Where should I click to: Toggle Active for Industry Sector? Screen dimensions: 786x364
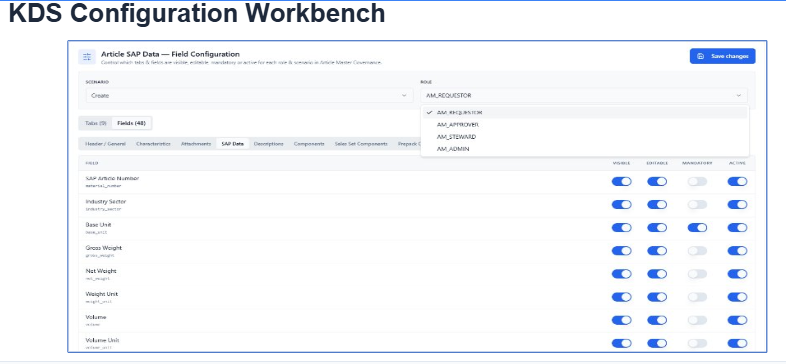click(737, 205)
